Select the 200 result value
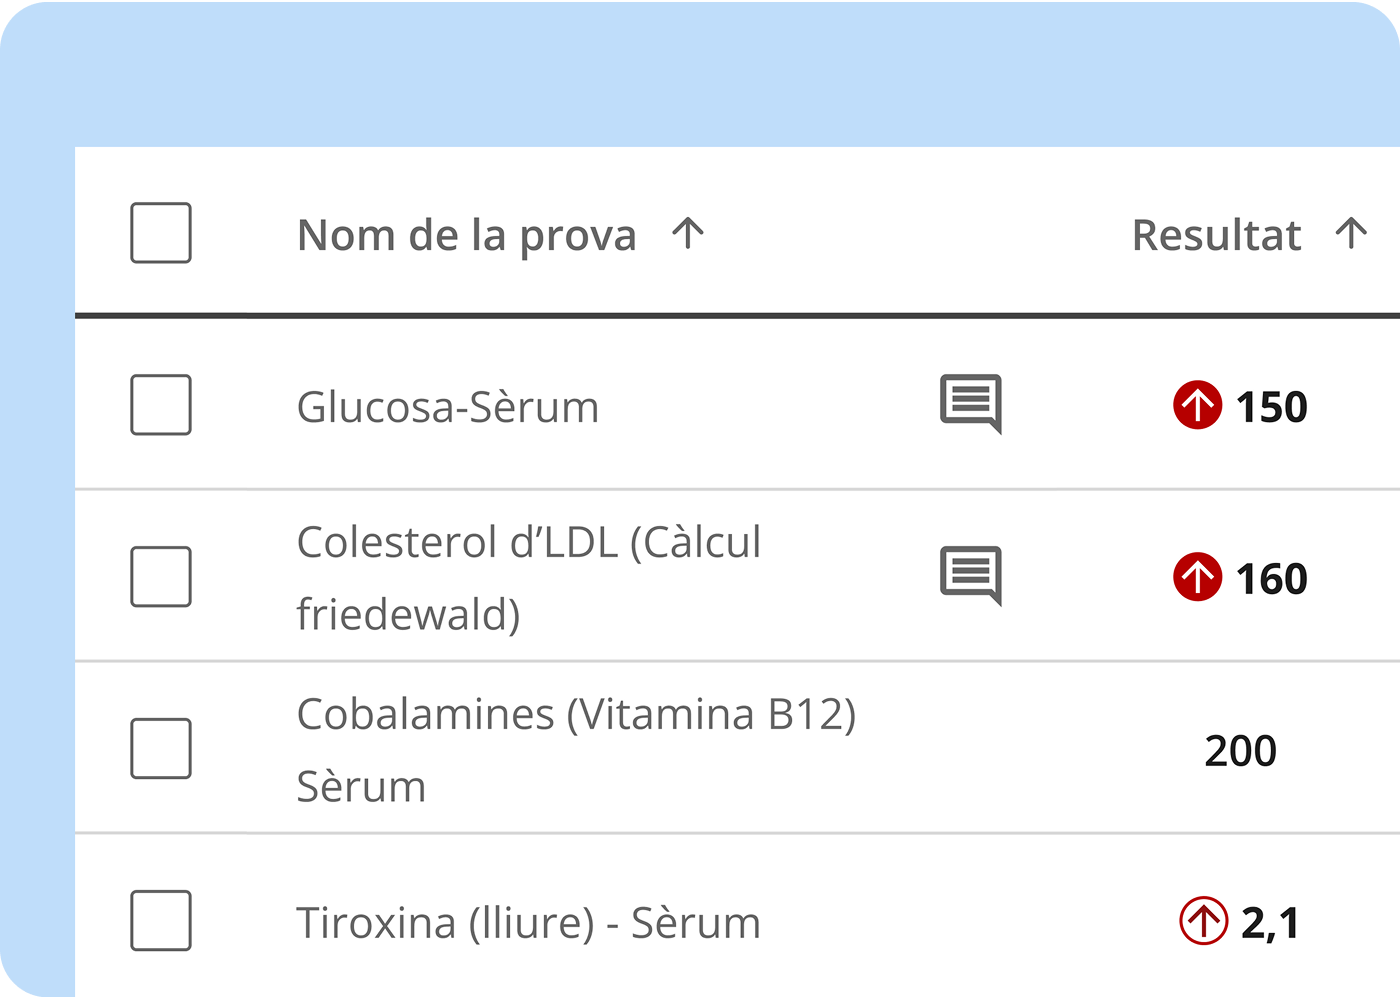 1241,751
